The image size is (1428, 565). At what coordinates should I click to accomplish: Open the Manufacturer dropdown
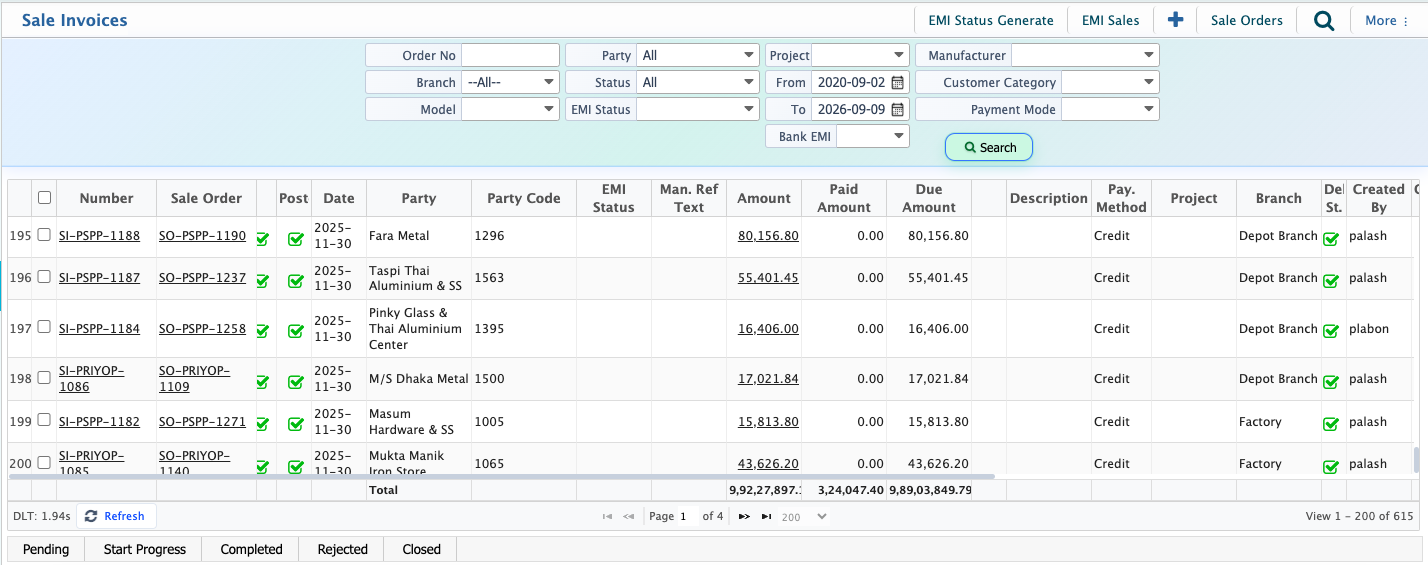click(x=1085, y=56)
